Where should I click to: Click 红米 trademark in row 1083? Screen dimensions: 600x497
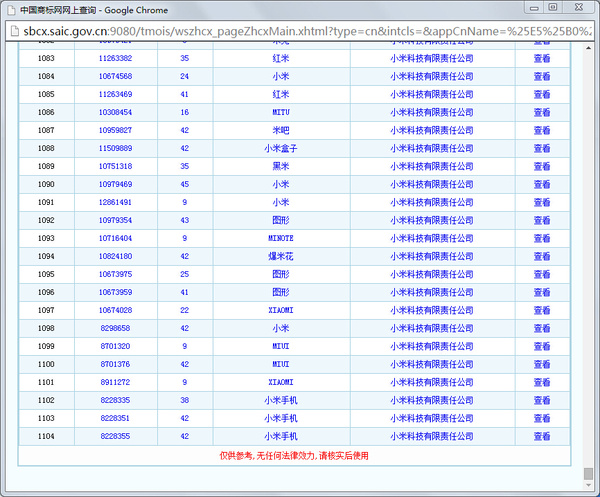coord(281,58)
